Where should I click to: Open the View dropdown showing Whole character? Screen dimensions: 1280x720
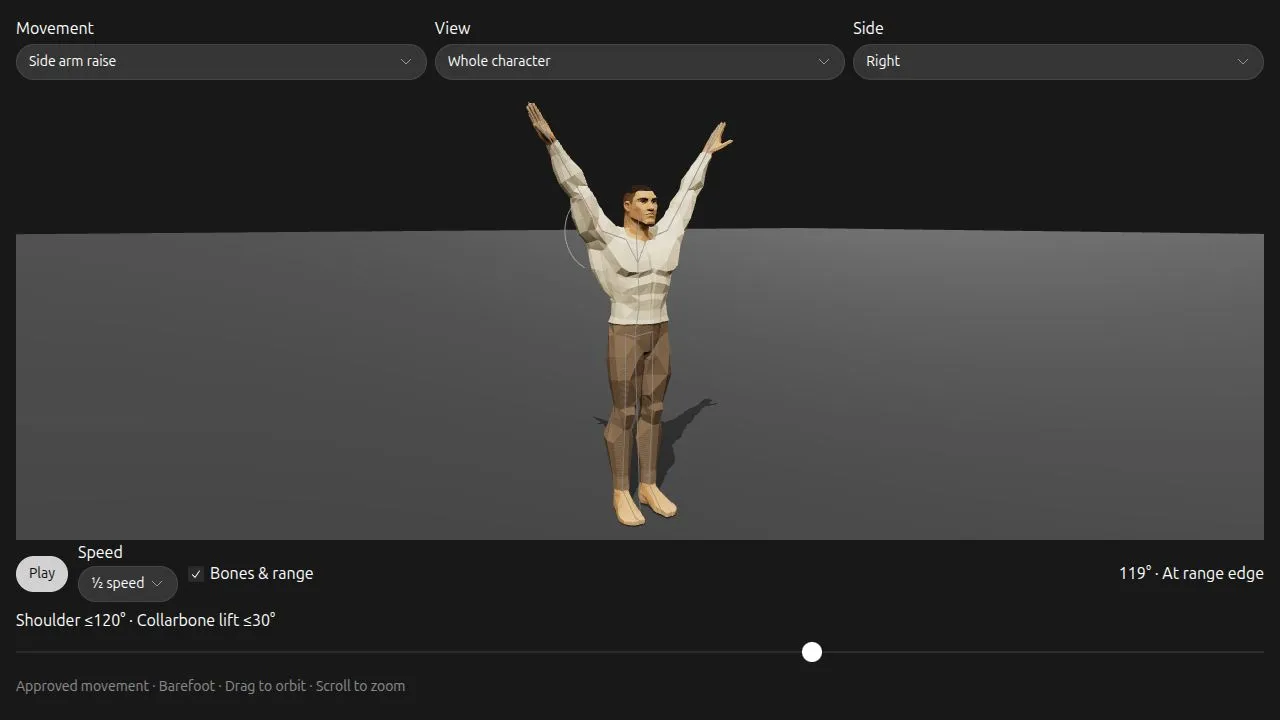(640, 61)
